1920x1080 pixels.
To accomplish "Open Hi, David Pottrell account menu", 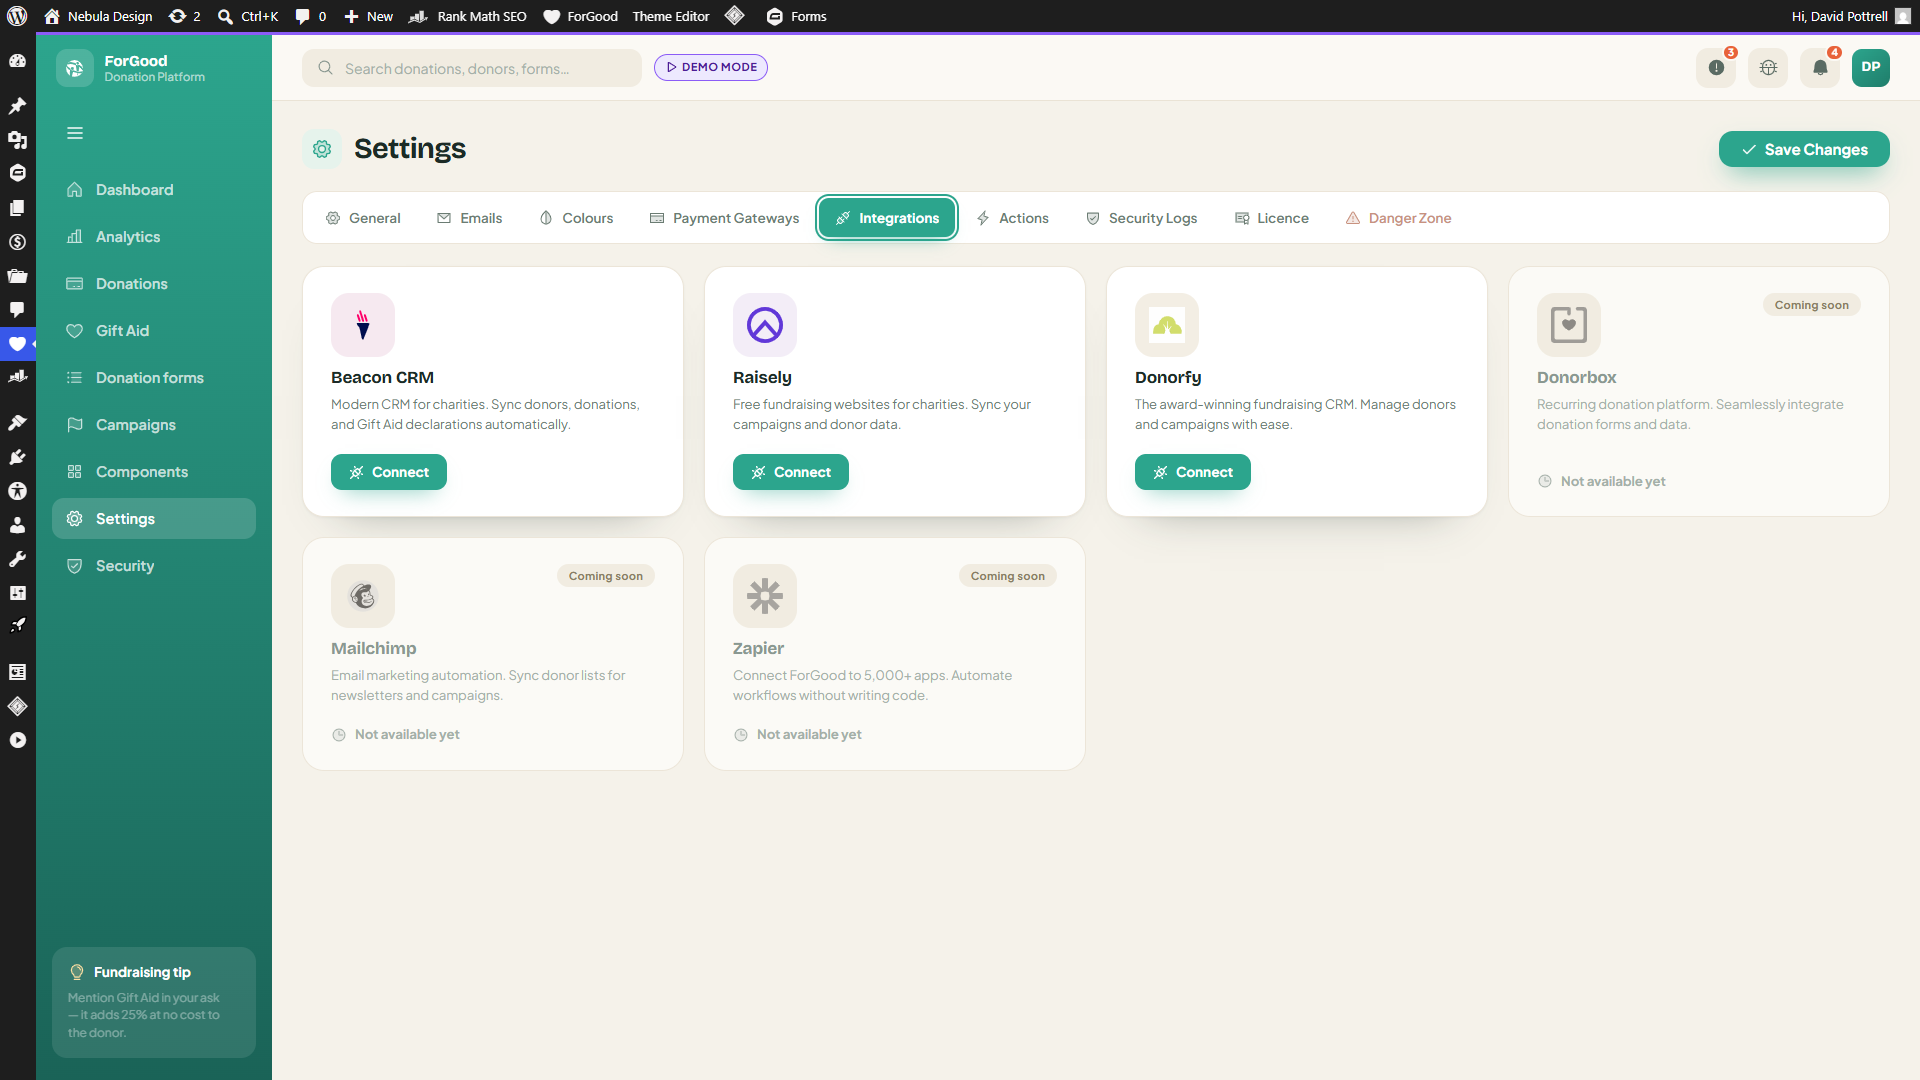I will pyautogui.click(x=1851, y=16).
